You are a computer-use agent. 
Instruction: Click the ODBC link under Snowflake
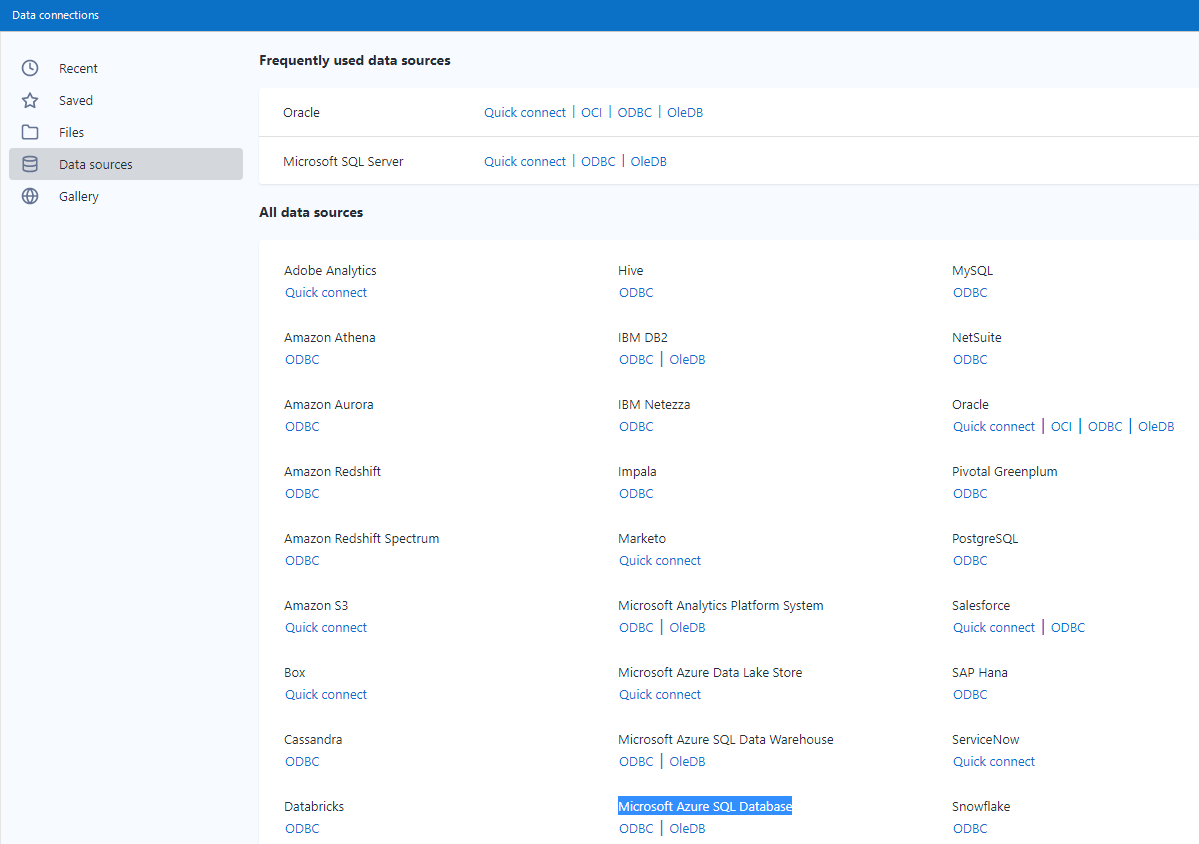click(970, 828)
